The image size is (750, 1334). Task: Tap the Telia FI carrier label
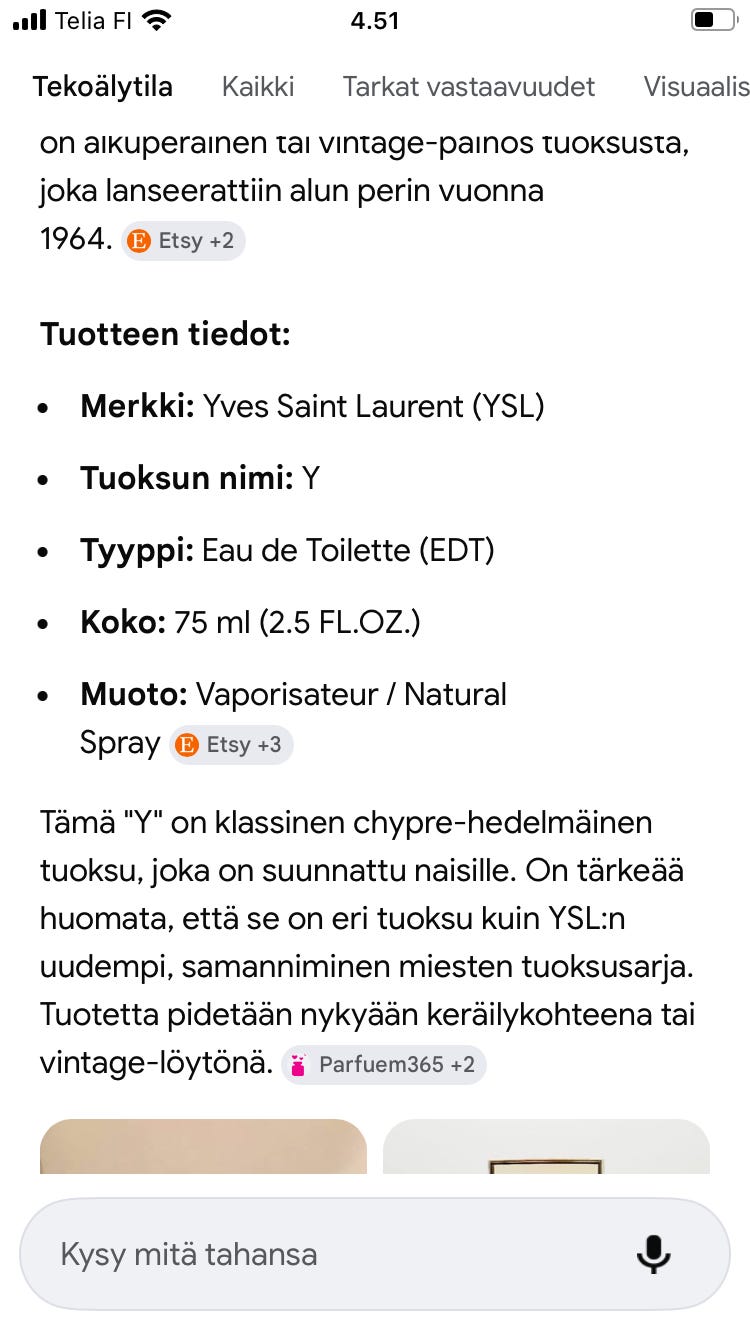click(94, 21)
